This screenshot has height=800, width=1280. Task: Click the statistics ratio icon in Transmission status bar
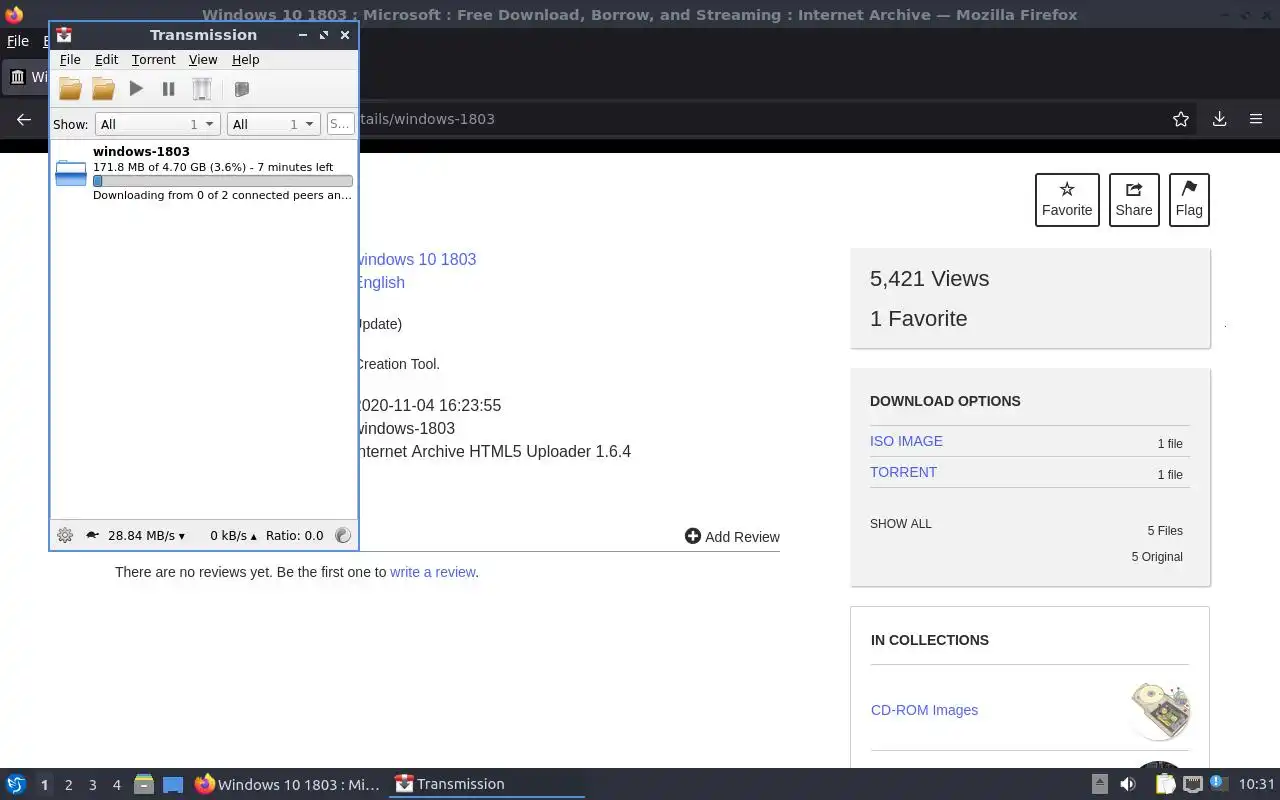coord(343,535)
